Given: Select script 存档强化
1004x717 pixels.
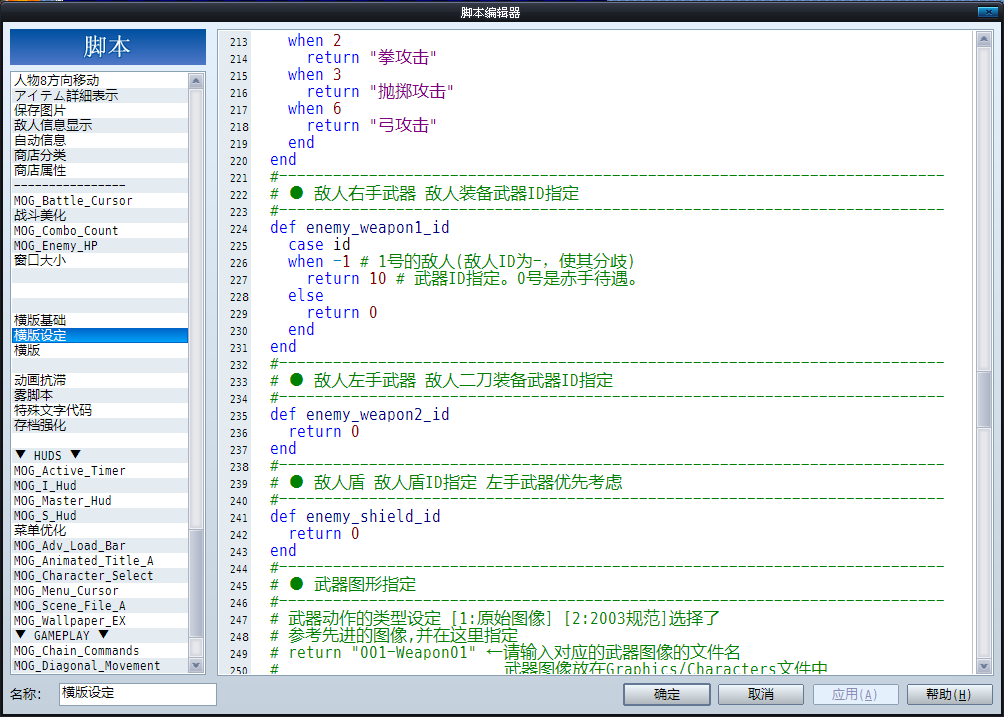Looking at the screenshot, I should pos(100,425).
